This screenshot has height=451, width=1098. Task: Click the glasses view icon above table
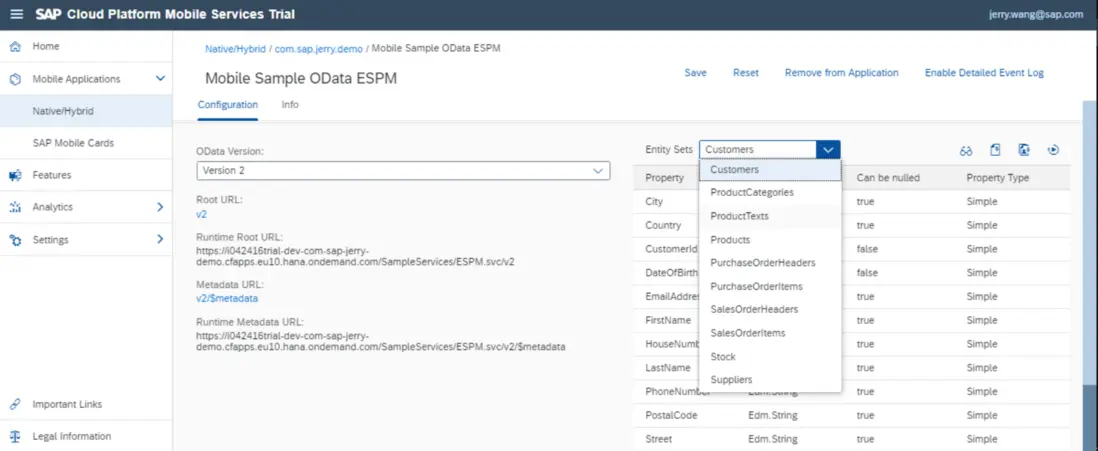[x=966, y=150]
